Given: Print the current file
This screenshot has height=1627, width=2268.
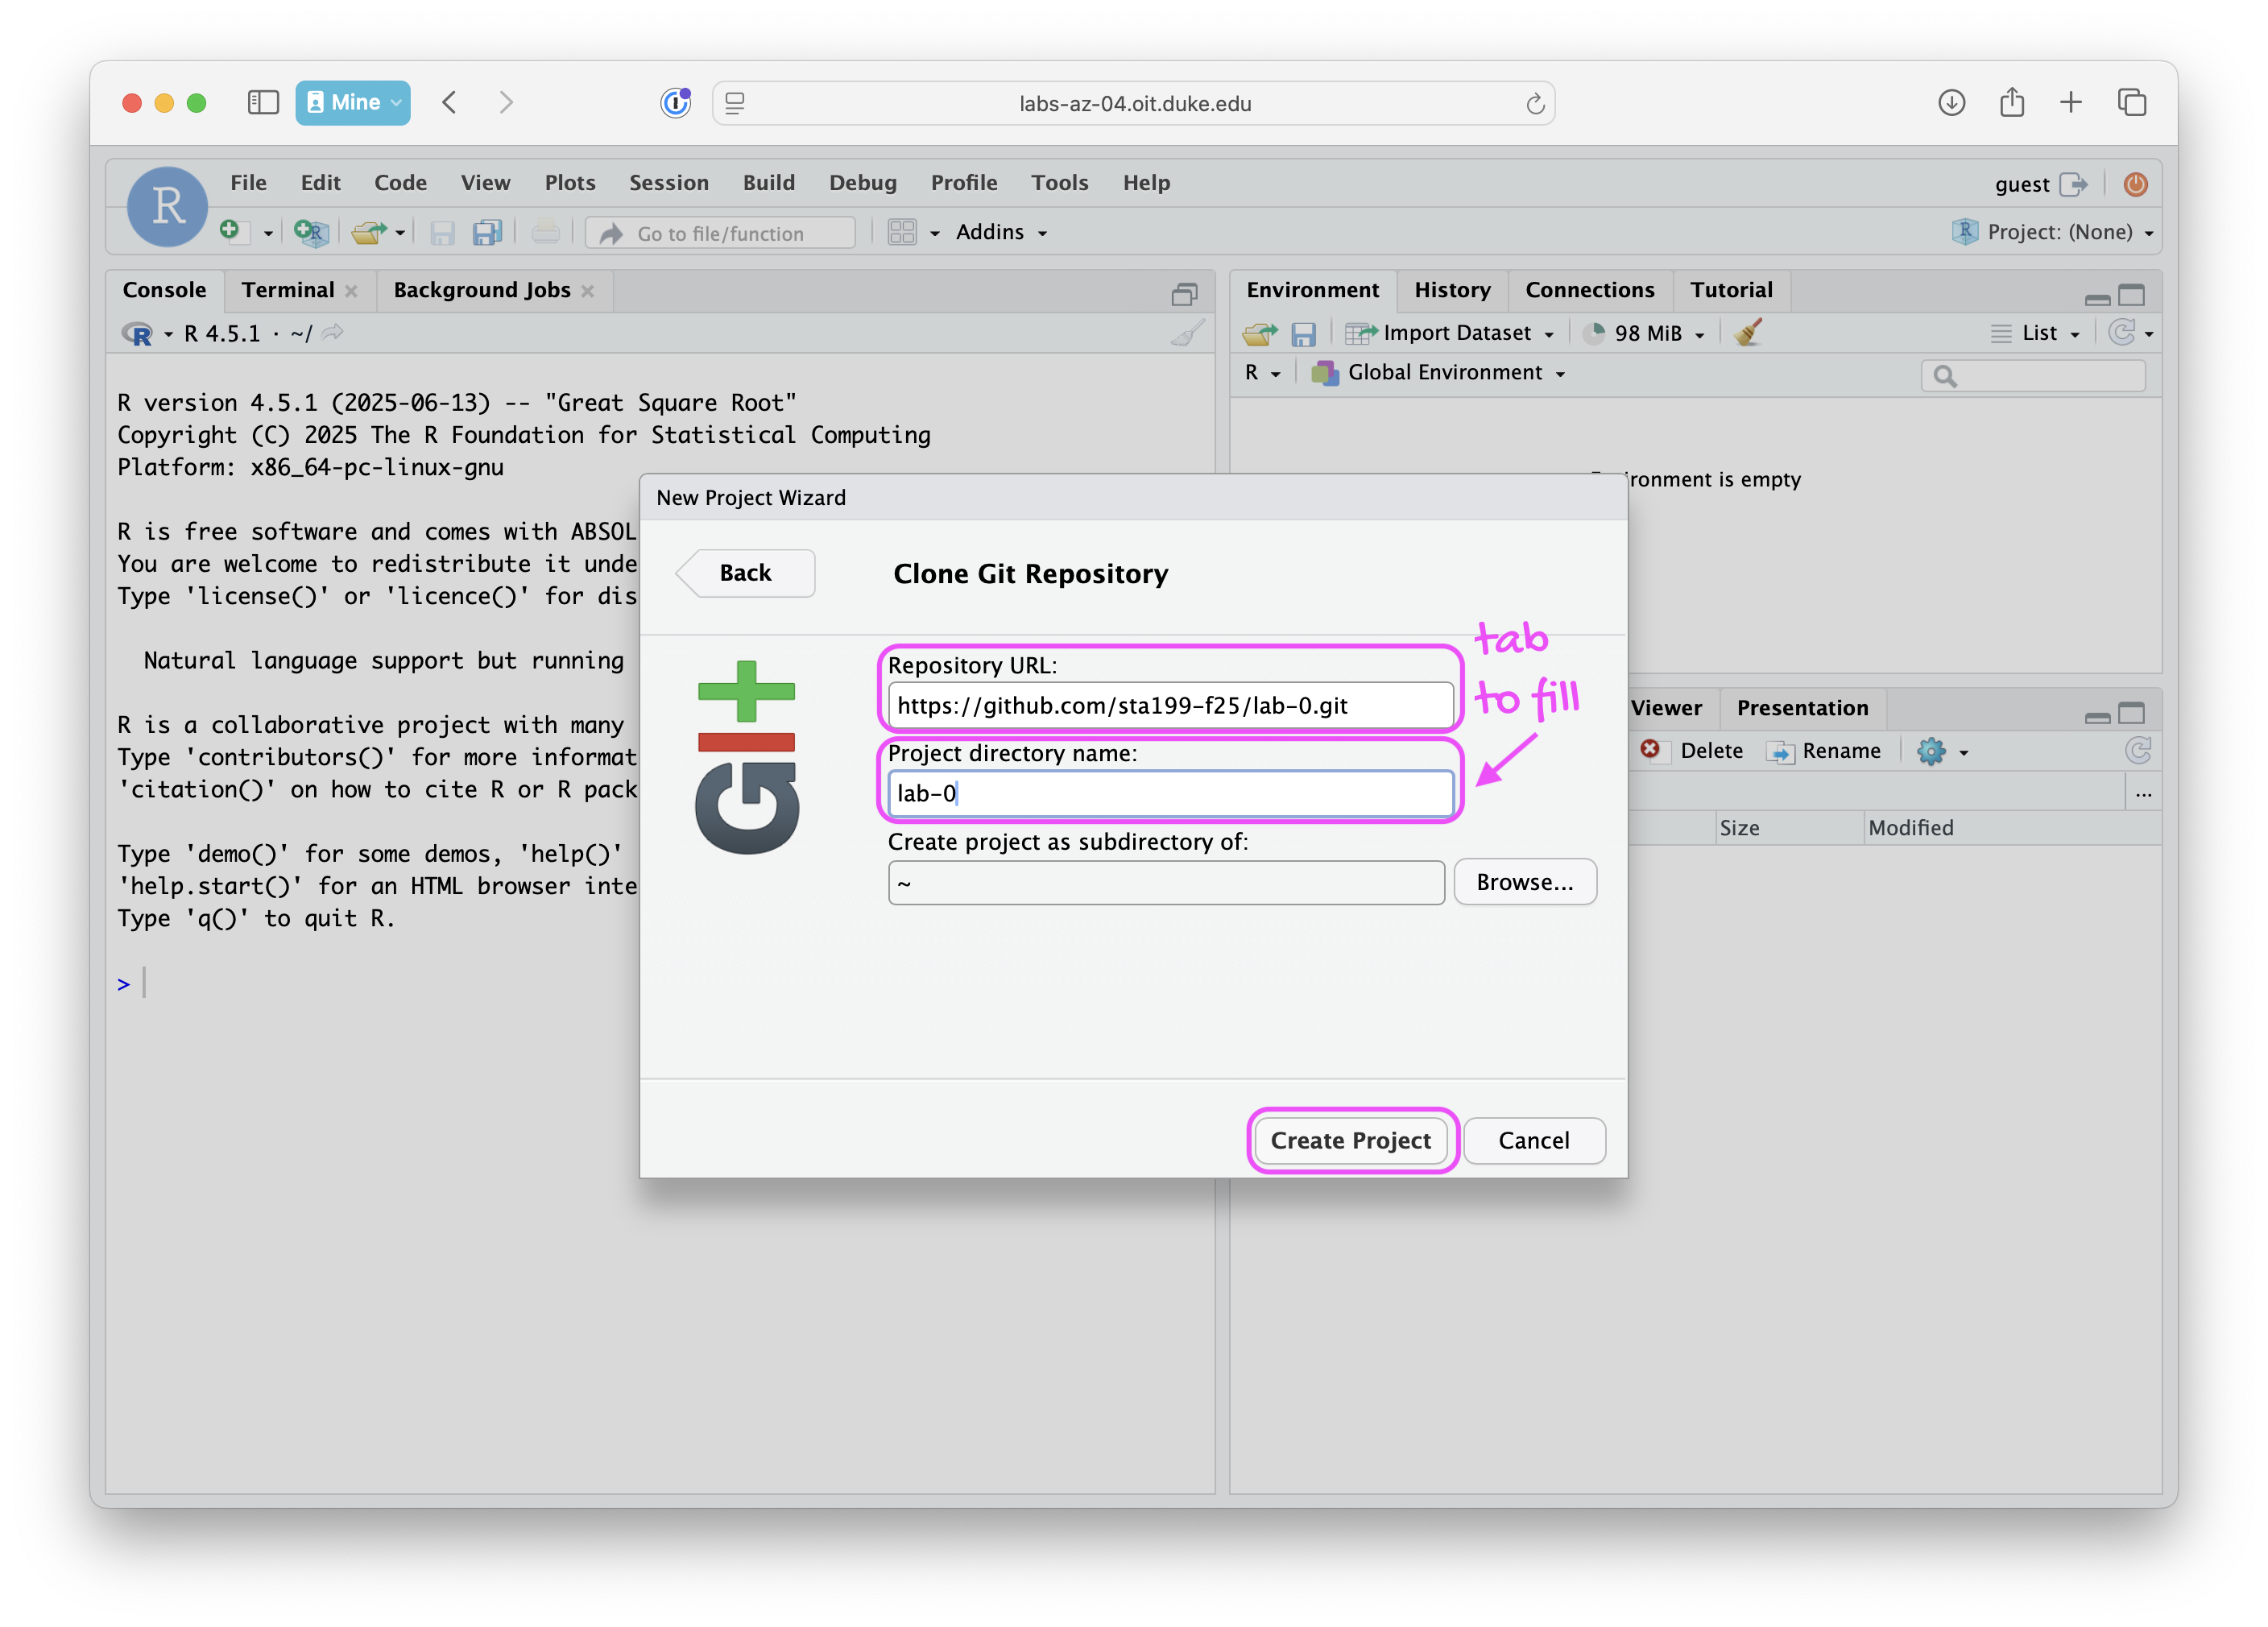Looking at the screenshot, I should pos(546,232).
